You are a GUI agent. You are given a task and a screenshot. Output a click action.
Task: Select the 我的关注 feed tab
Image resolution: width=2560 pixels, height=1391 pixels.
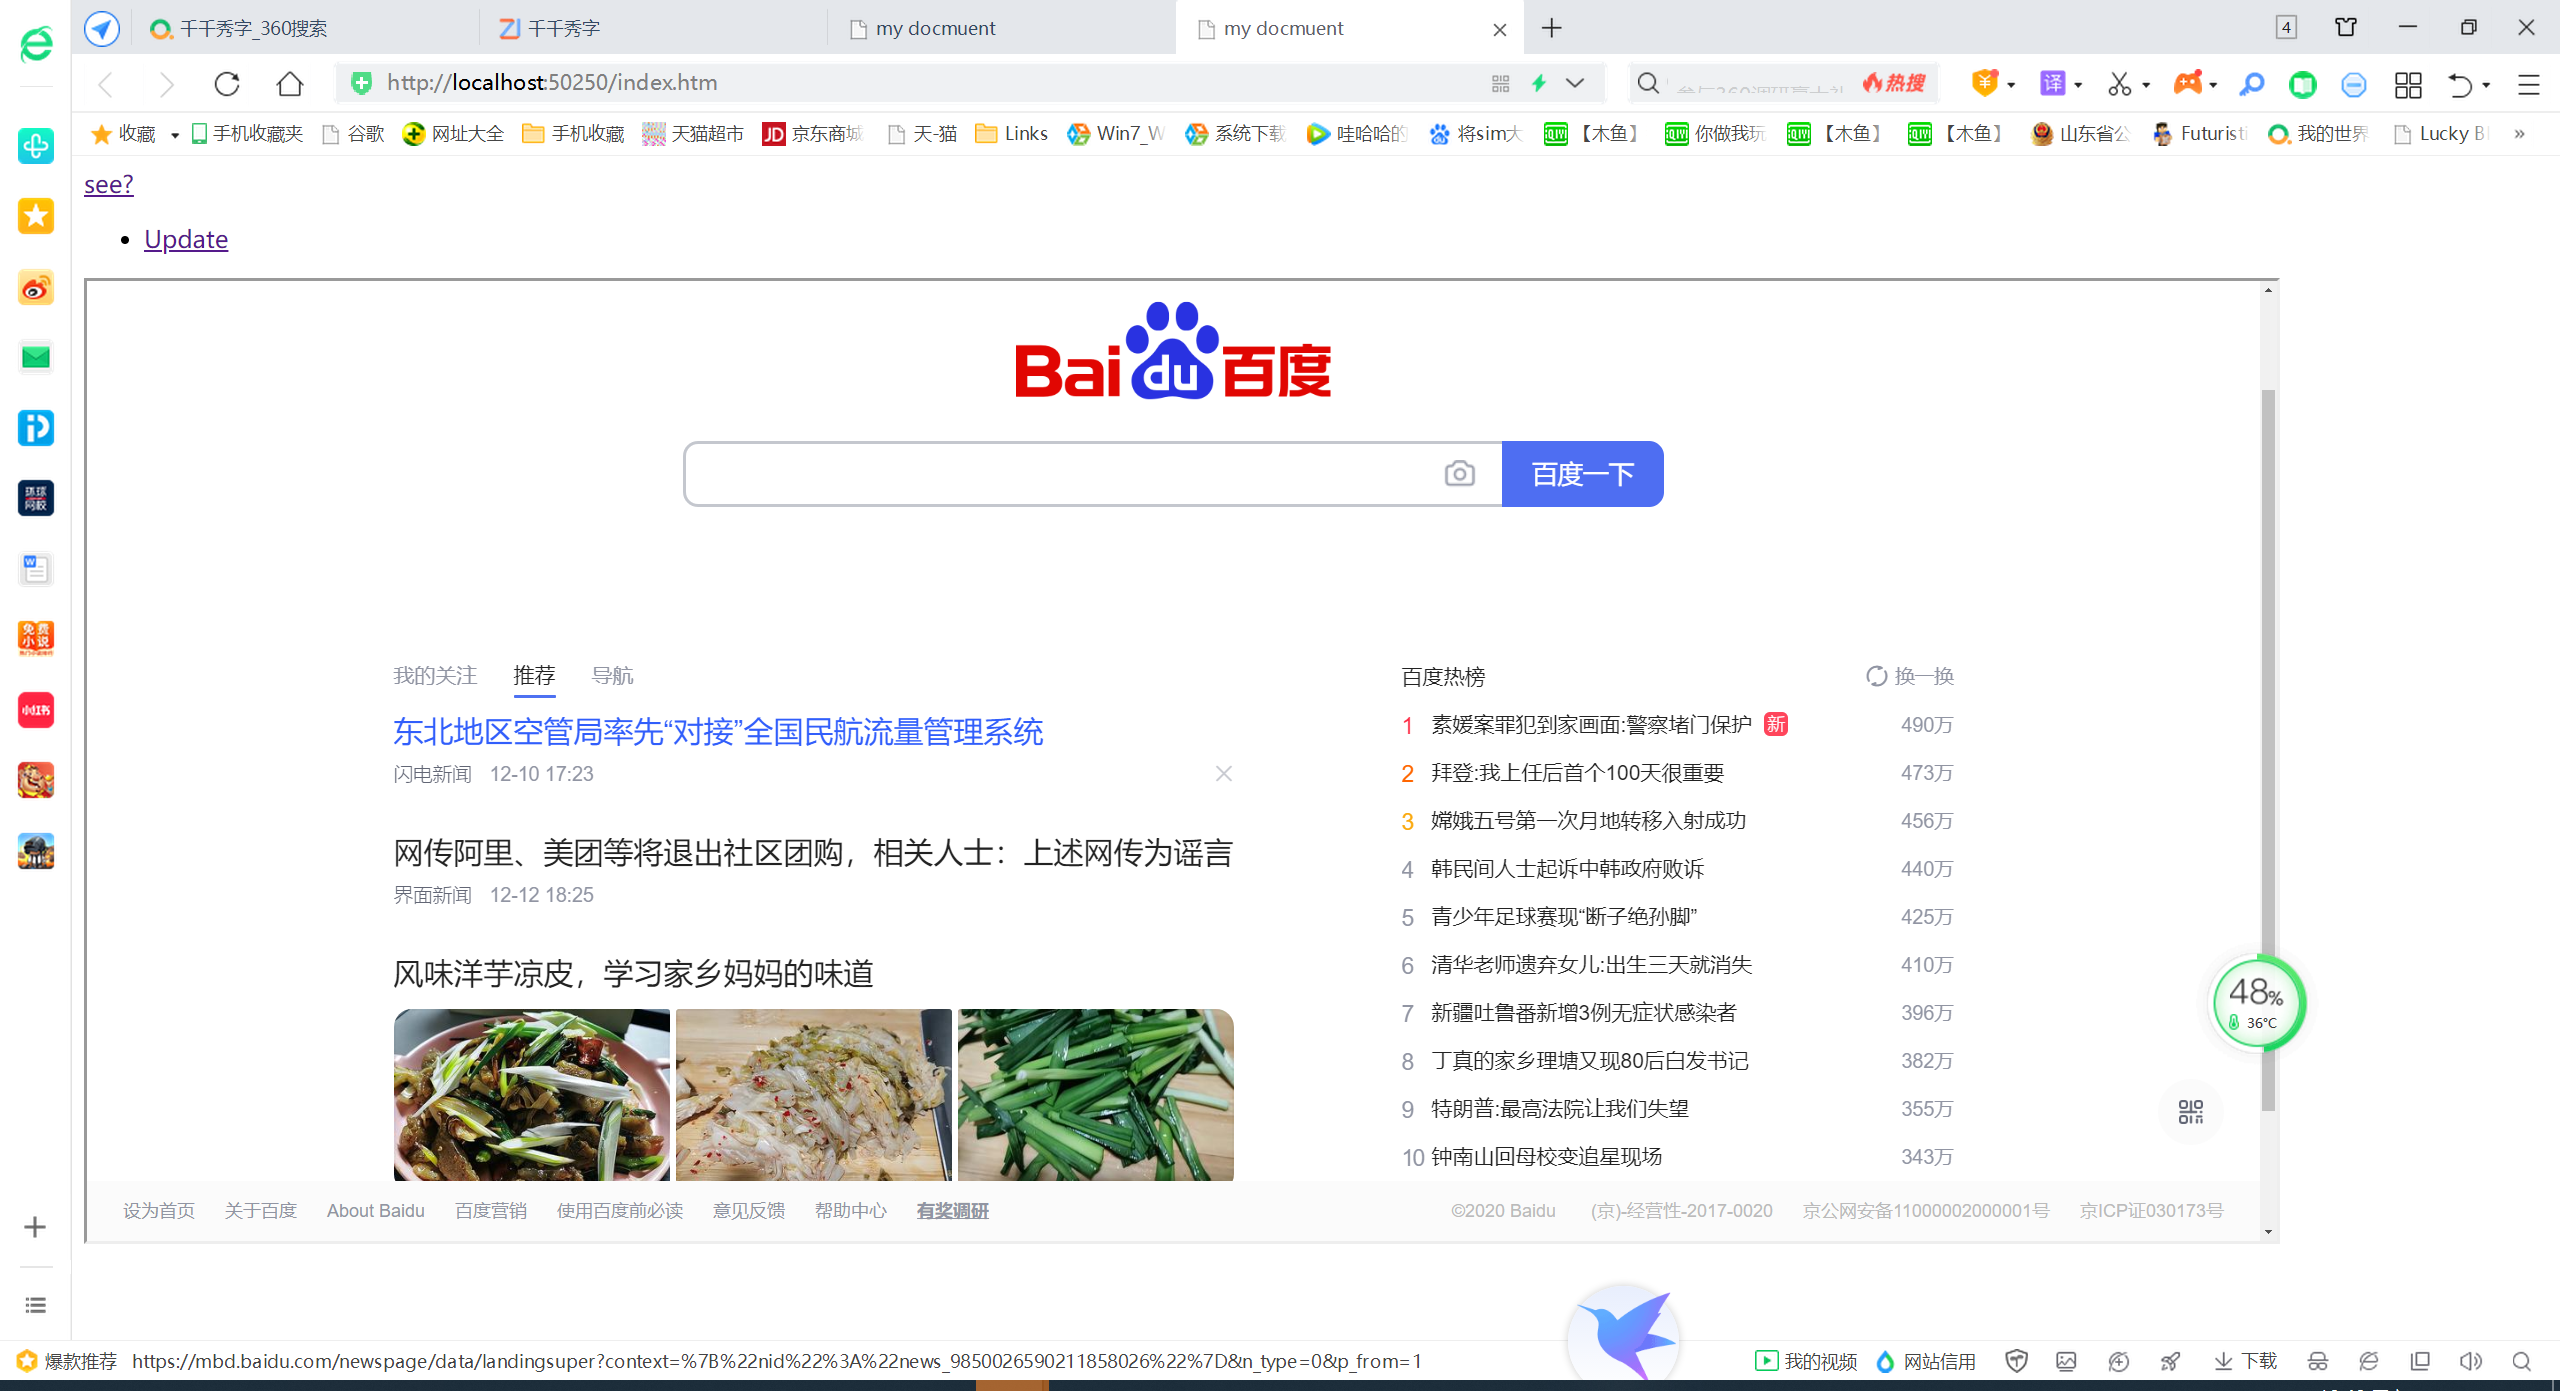[x=435, y=676]
